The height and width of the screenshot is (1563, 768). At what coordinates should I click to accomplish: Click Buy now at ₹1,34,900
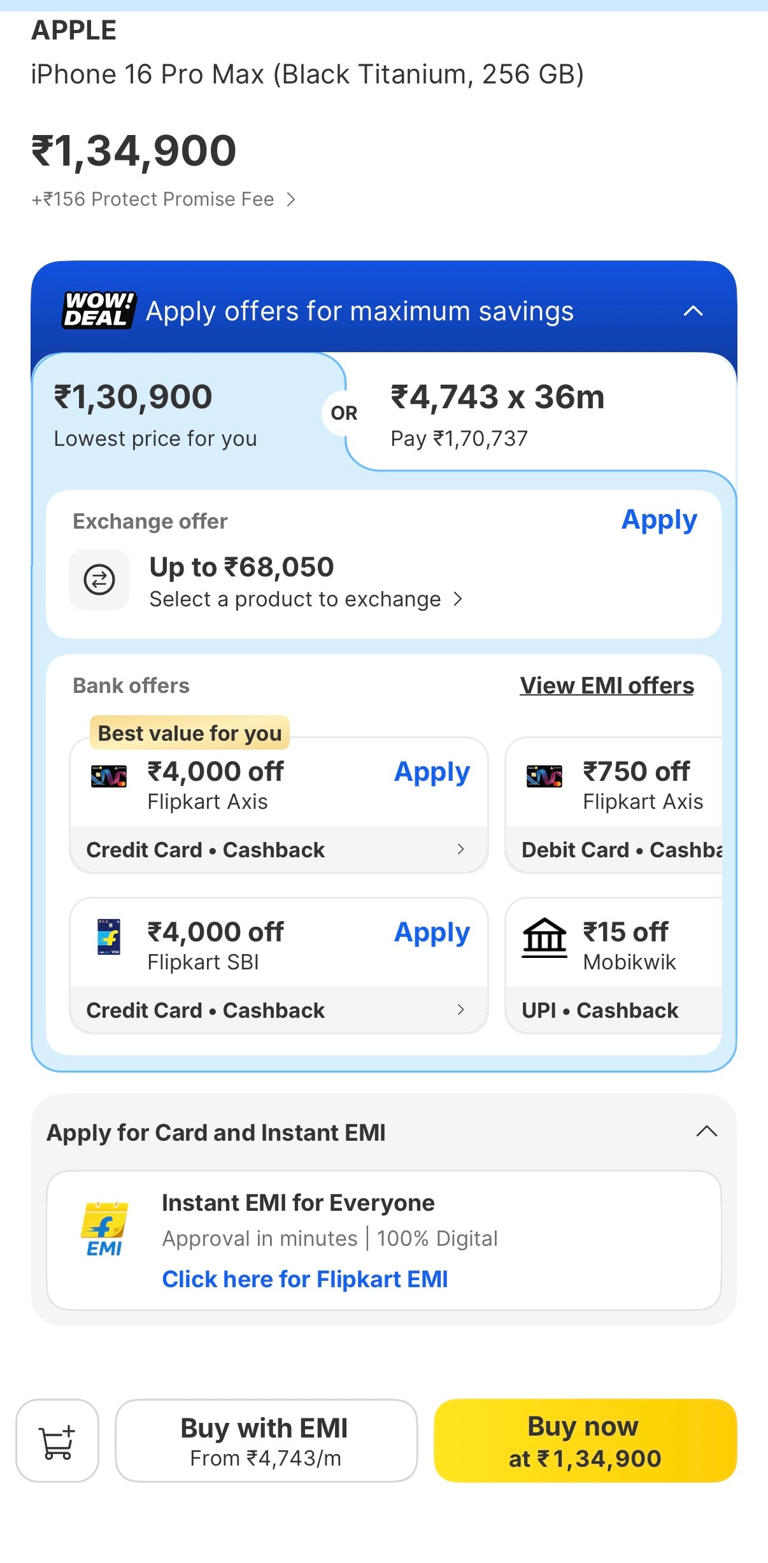coord(584,1440)
